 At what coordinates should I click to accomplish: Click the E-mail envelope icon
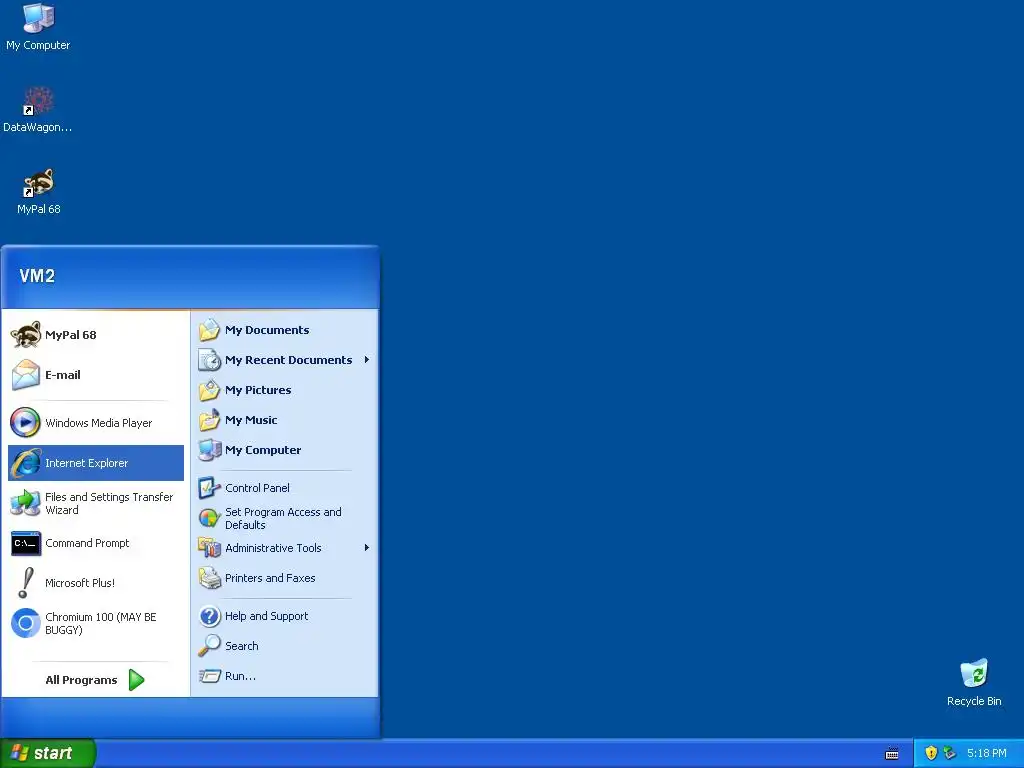[x=25, y=375]
